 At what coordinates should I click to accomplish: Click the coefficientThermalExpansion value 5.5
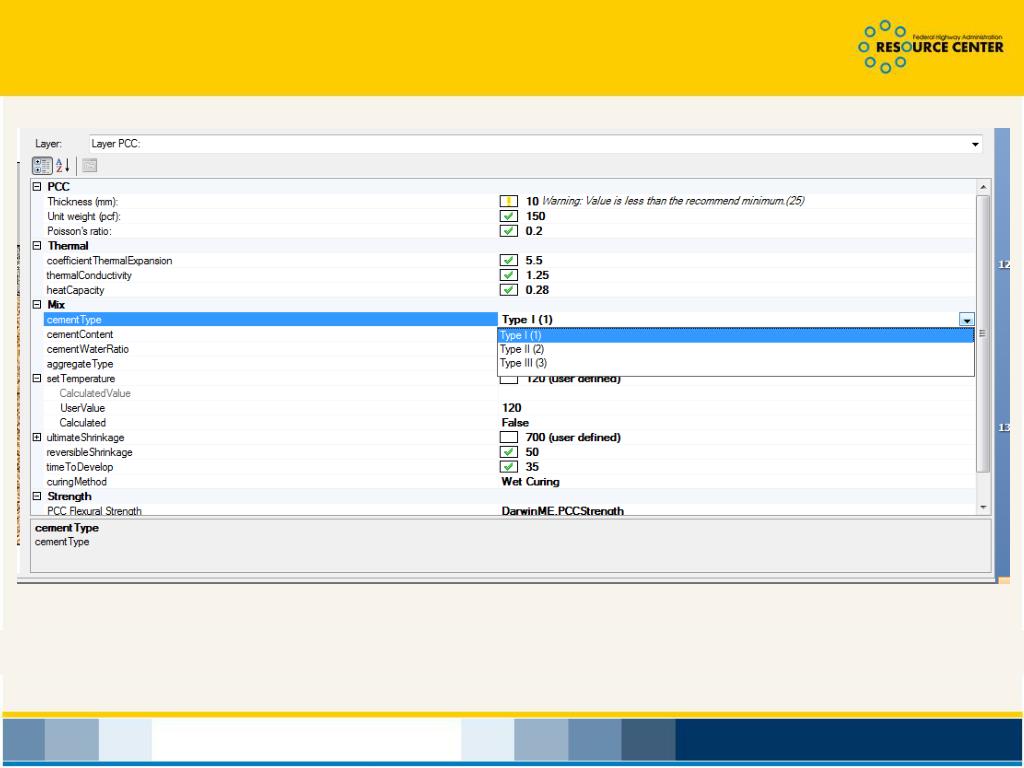click(x=534, y=261)
